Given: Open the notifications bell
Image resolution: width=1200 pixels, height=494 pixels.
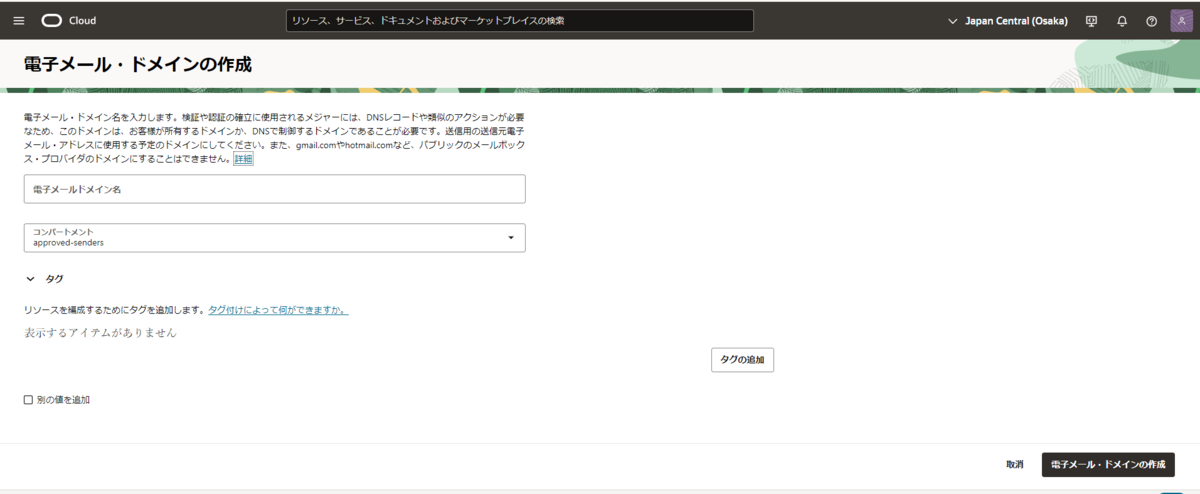Looking at the screenshot, I should [1122, 20].
